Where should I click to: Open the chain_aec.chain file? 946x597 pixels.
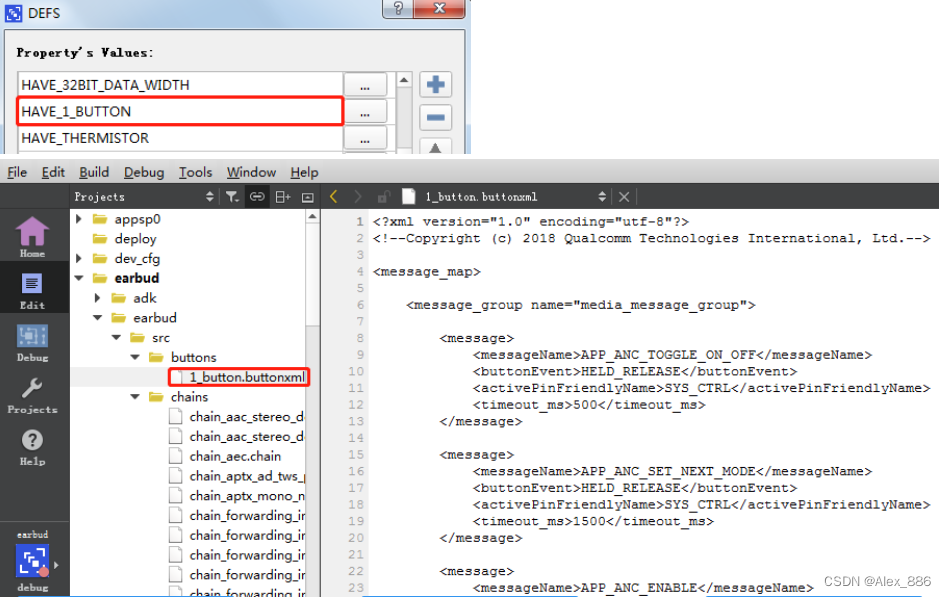(x=235, y=456)
